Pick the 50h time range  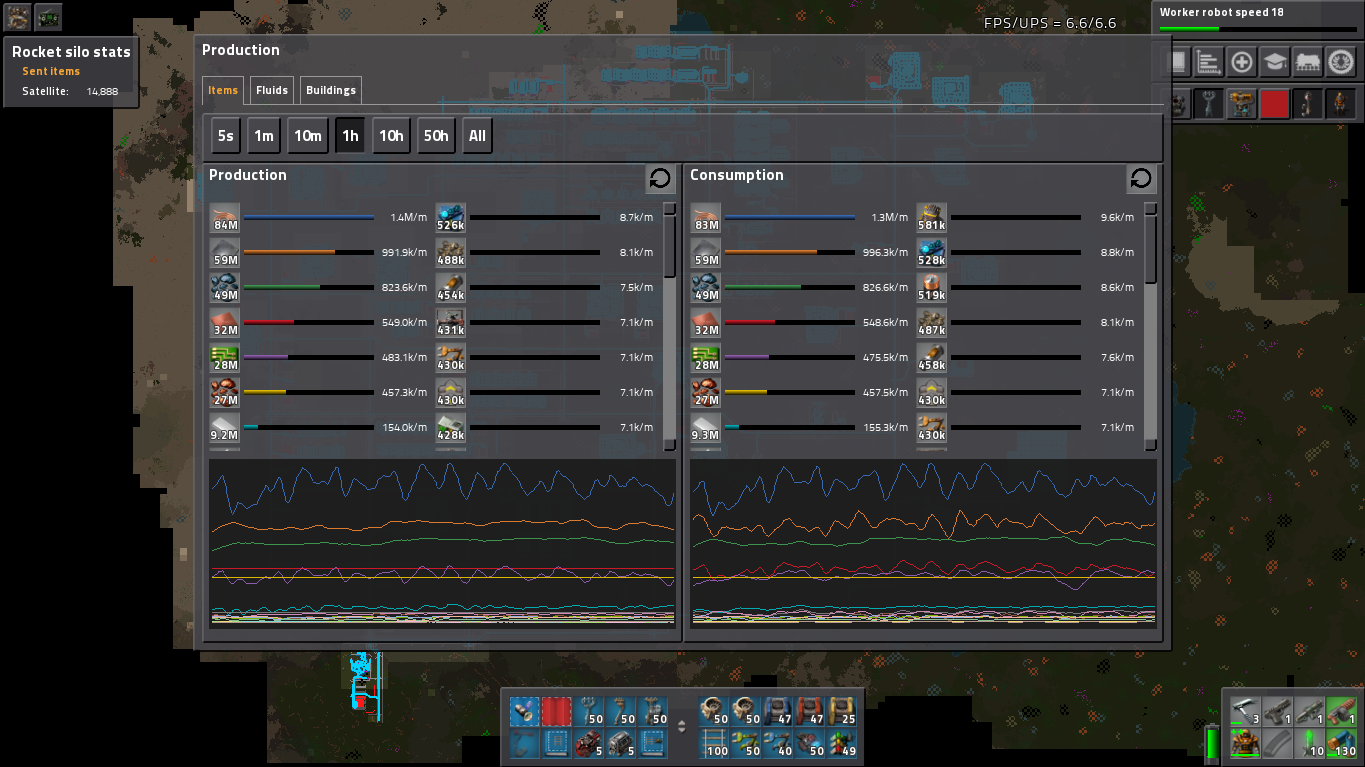pyautogui.click(x=436, y=136)
